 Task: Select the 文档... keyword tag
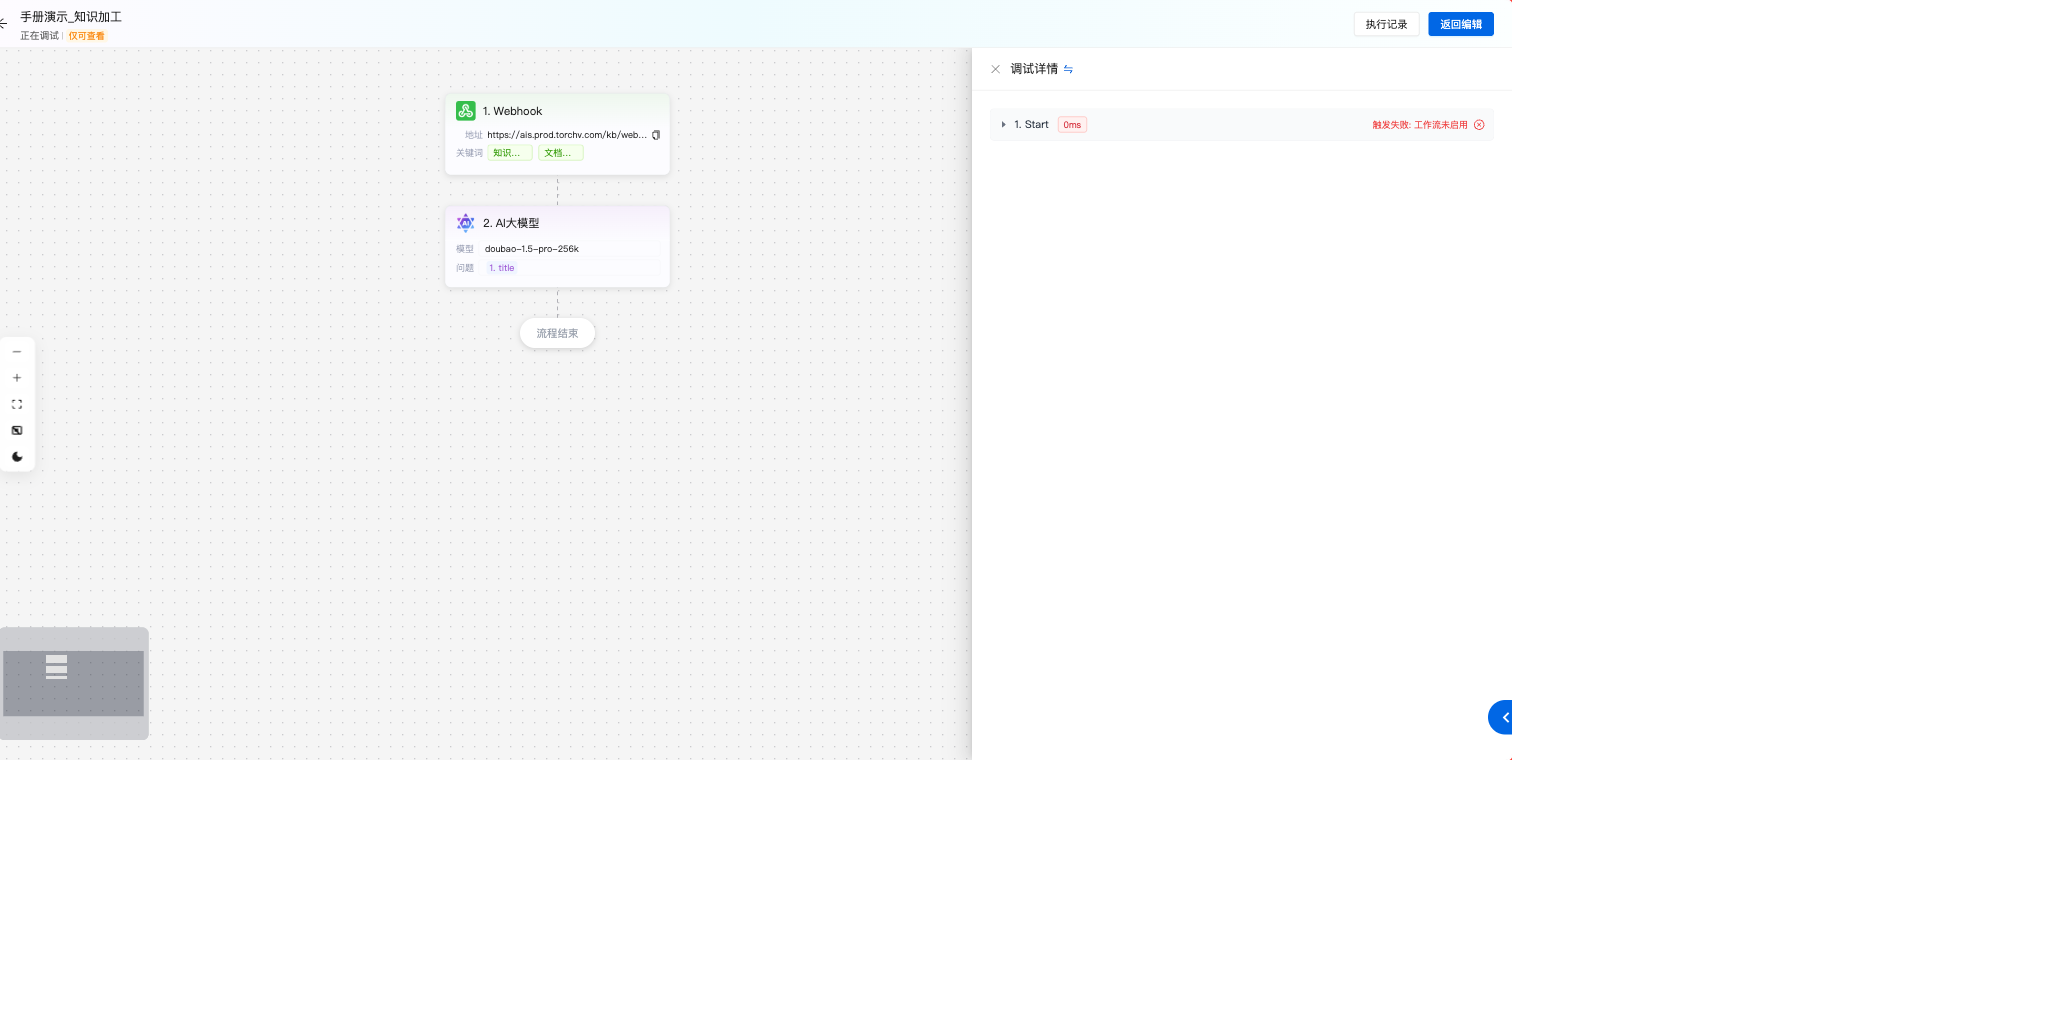click(x=560, y=153)
